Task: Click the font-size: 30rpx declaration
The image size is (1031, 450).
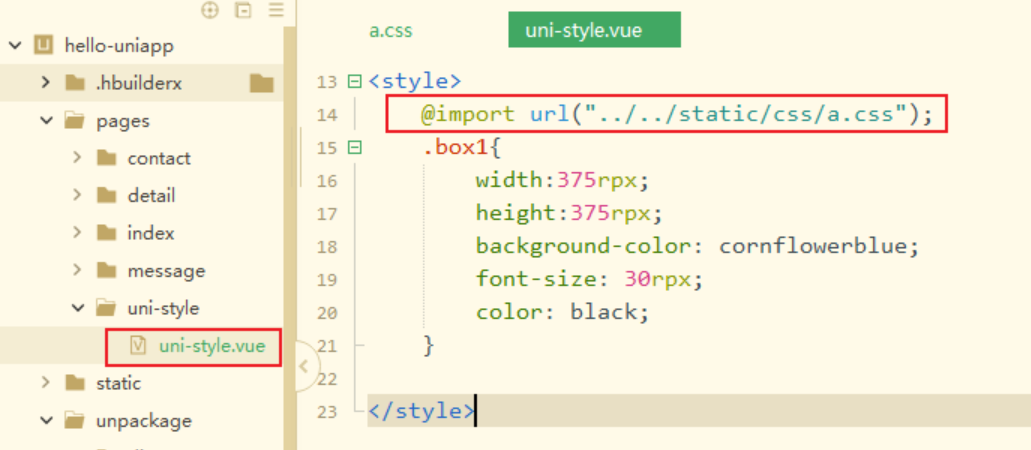Action: [x=590, y=280]
